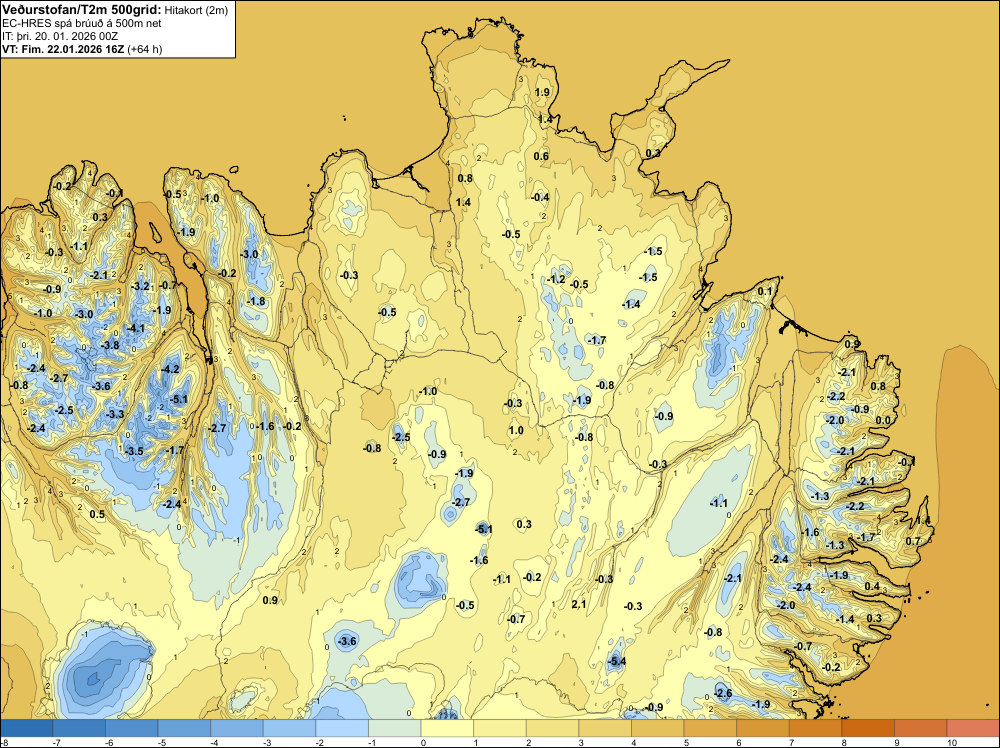Viewport: 1000px width, 748px height.
Task: Select the pale blue legend swatch between -2 and -1
Action: [x=342, y=728]
